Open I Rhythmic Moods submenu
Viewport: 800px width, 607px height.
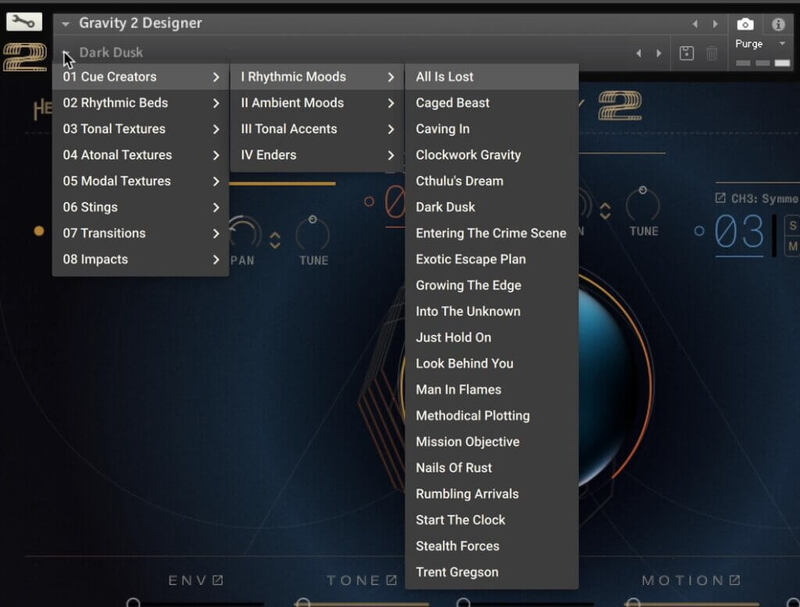317,77
